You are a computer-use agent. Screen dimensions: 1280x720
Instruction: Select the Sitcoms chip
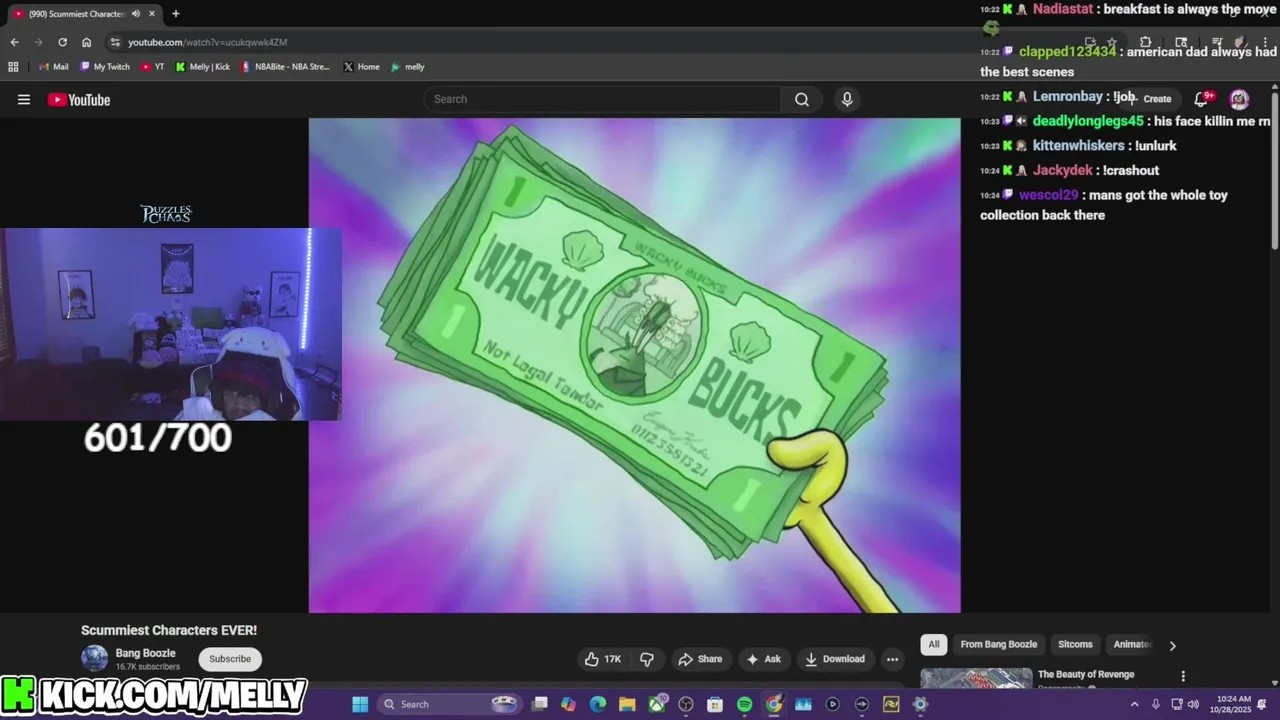click(1075, 645)
